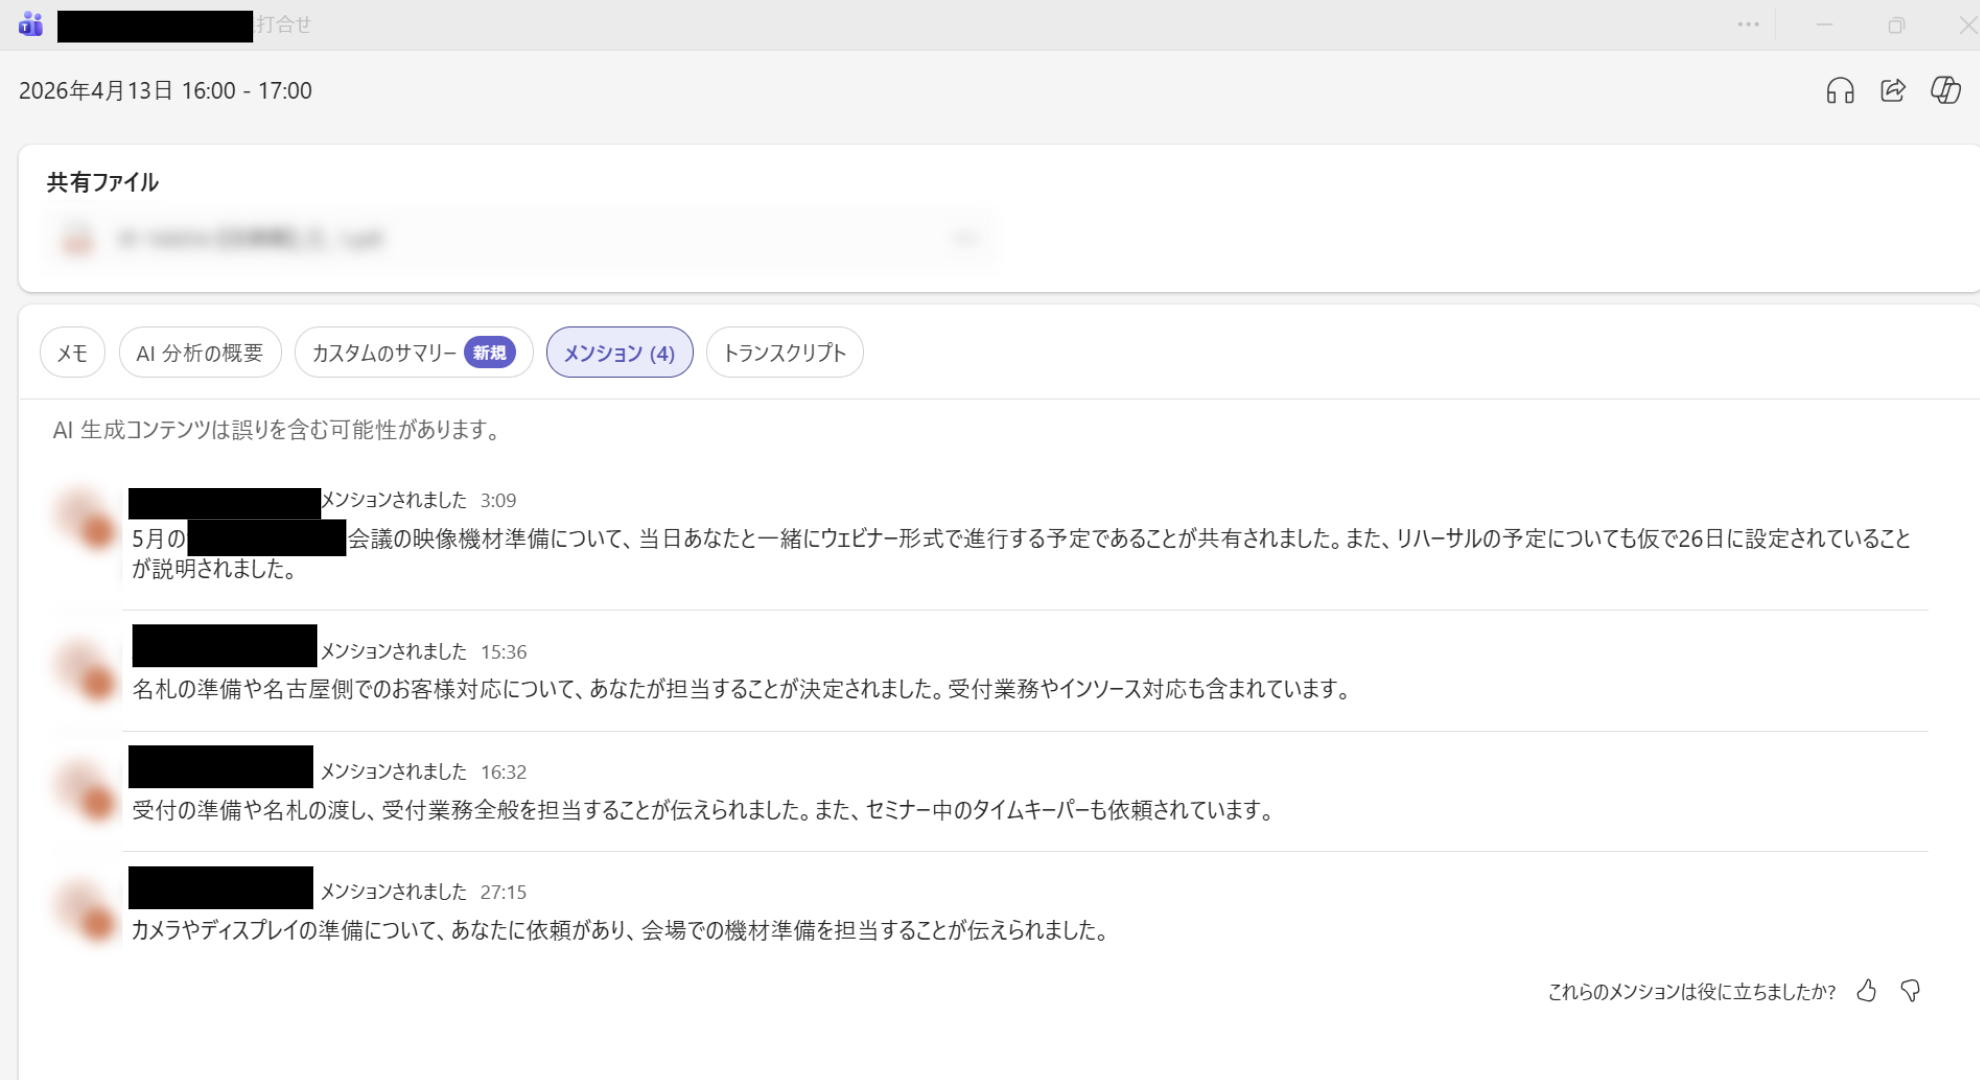Open the title bar more options ellipsis
The width and height of the screenshot is (1980, 1080).
click(x=1748, y=25)
